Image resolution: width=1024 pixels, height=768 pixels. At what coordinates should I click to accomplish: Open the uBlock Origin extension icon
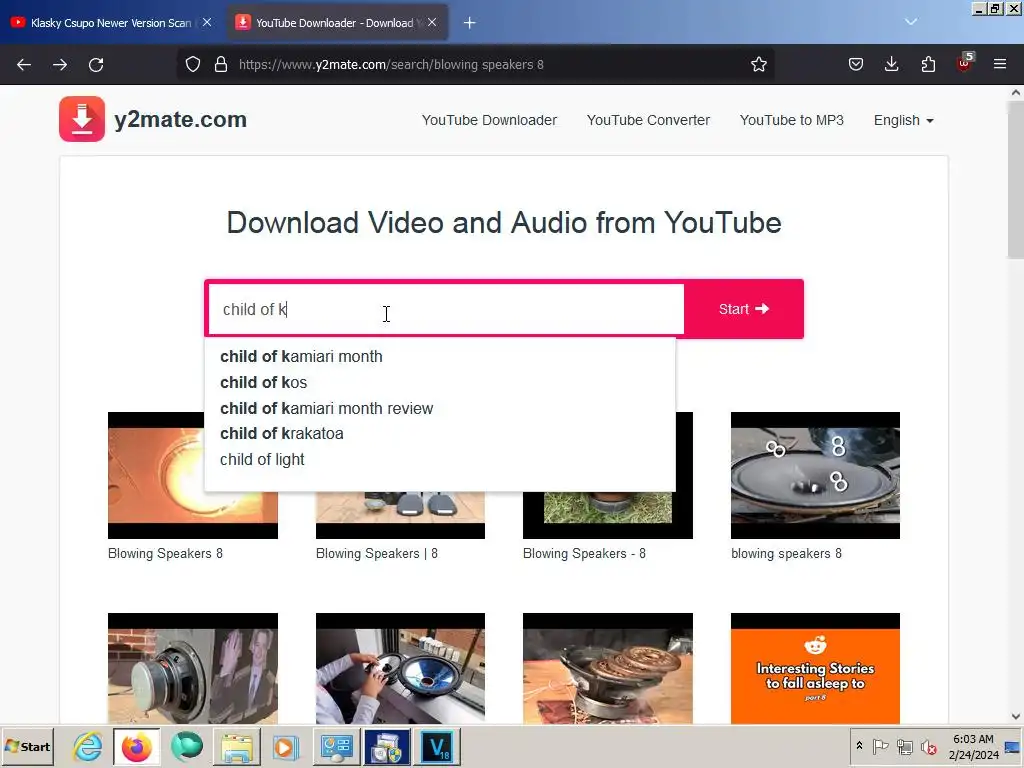964,63
